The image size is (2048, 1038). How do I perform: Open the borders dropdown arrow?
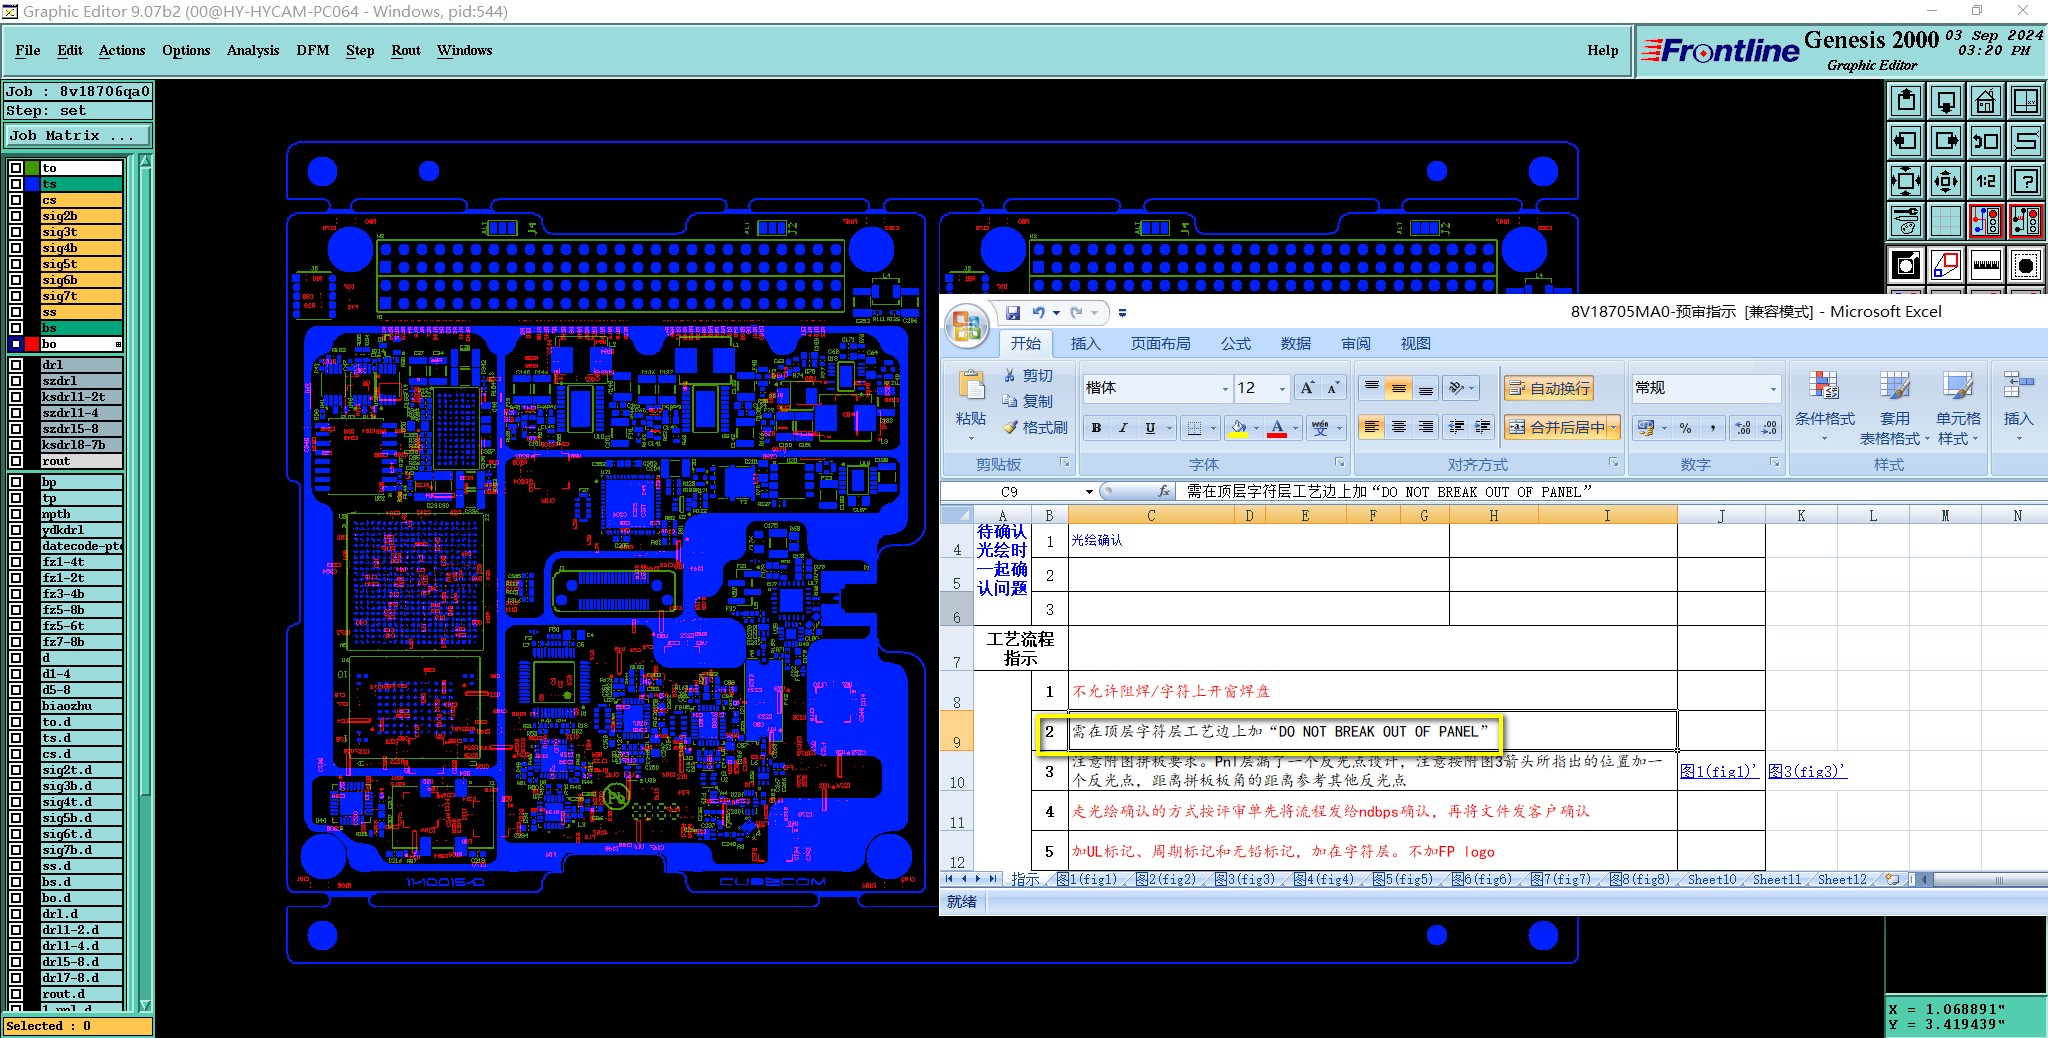tap(1213, 428)
